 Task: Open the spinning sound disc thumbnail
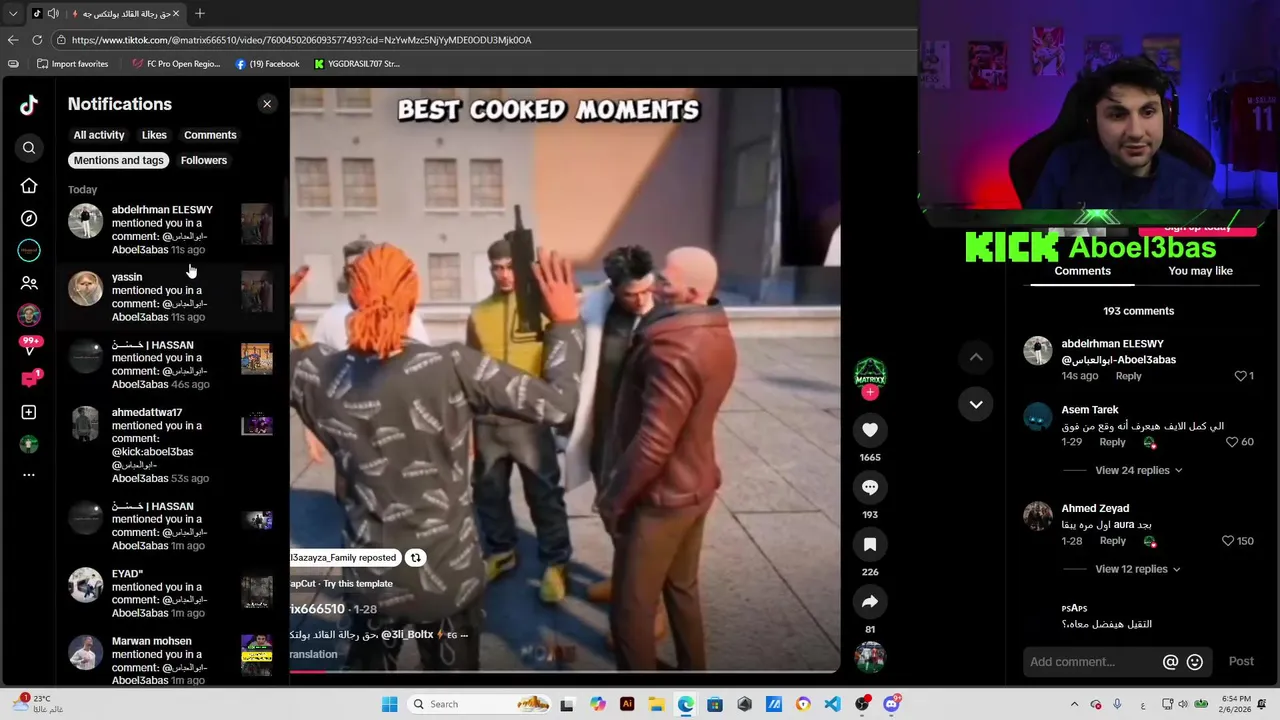click(870, 657)
